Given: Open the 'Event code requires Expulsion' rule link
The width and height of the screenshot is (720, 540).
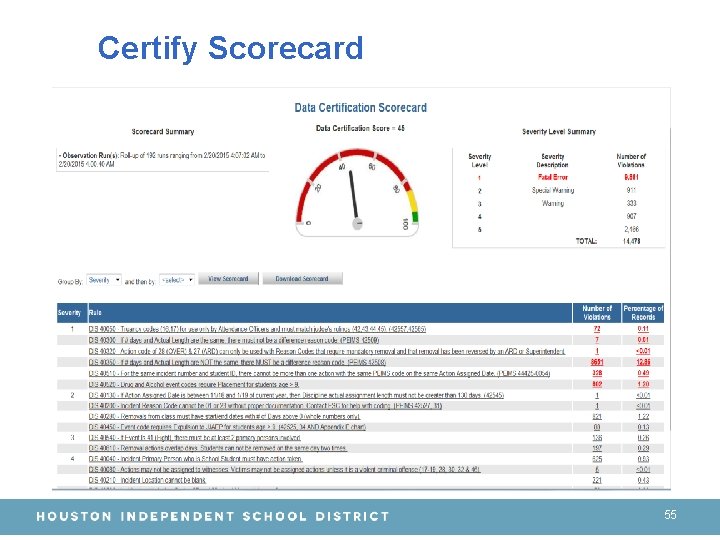Looking at the screenshot, I should coord(227,427).
